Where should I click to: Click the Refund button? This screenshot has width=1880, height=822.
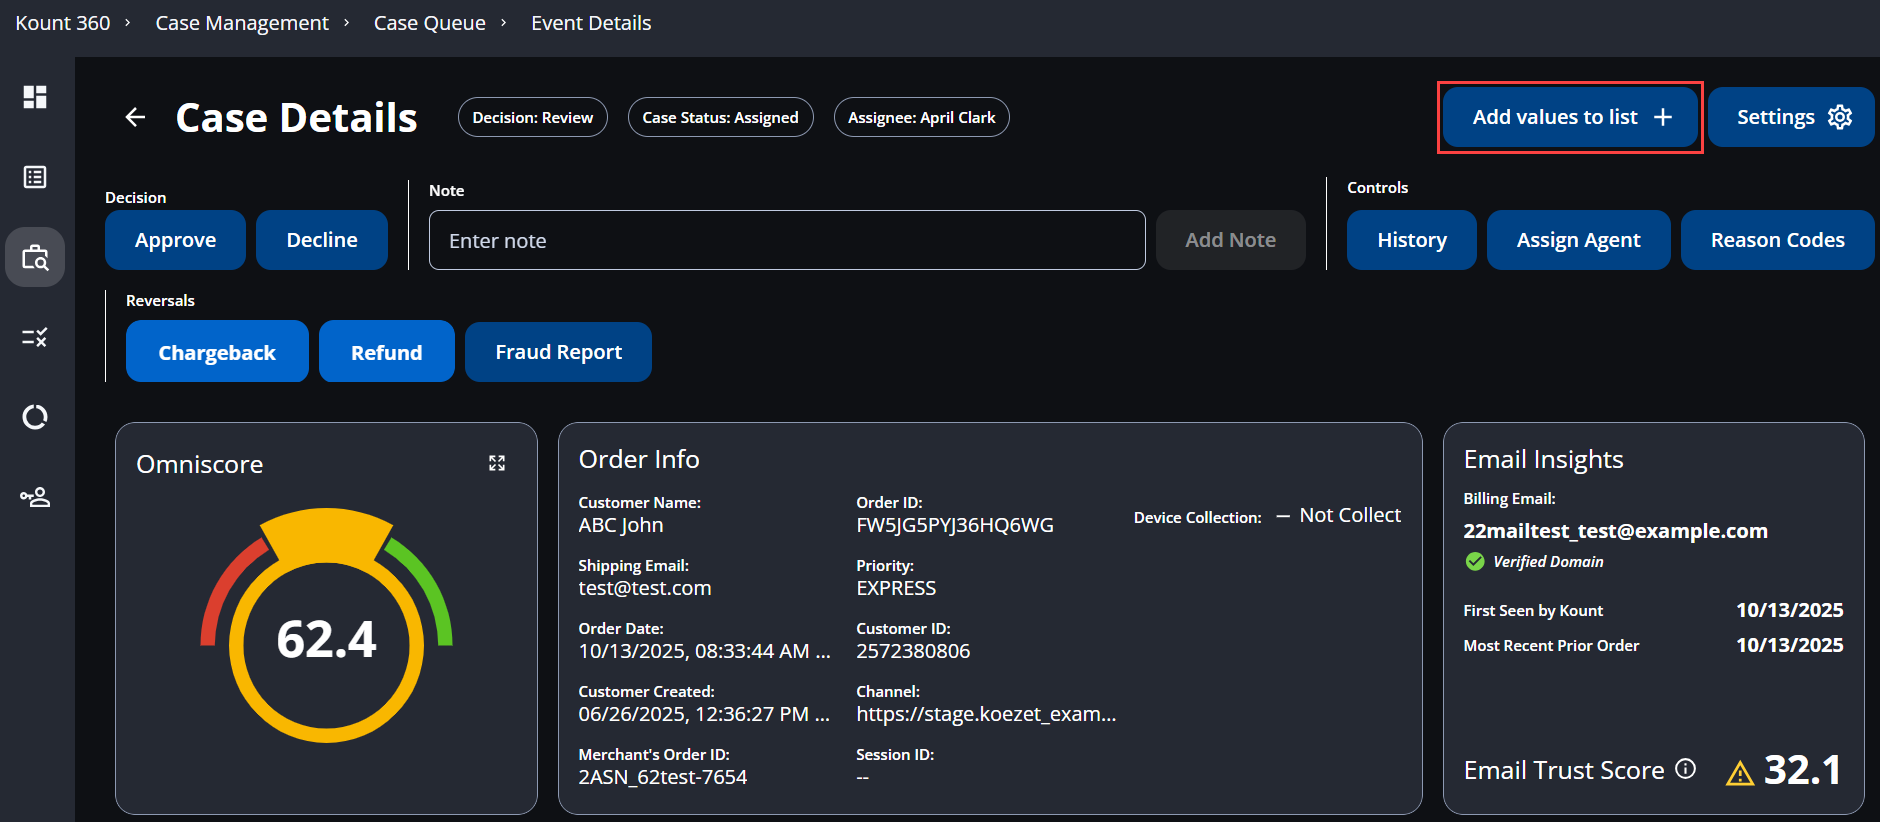387,352
